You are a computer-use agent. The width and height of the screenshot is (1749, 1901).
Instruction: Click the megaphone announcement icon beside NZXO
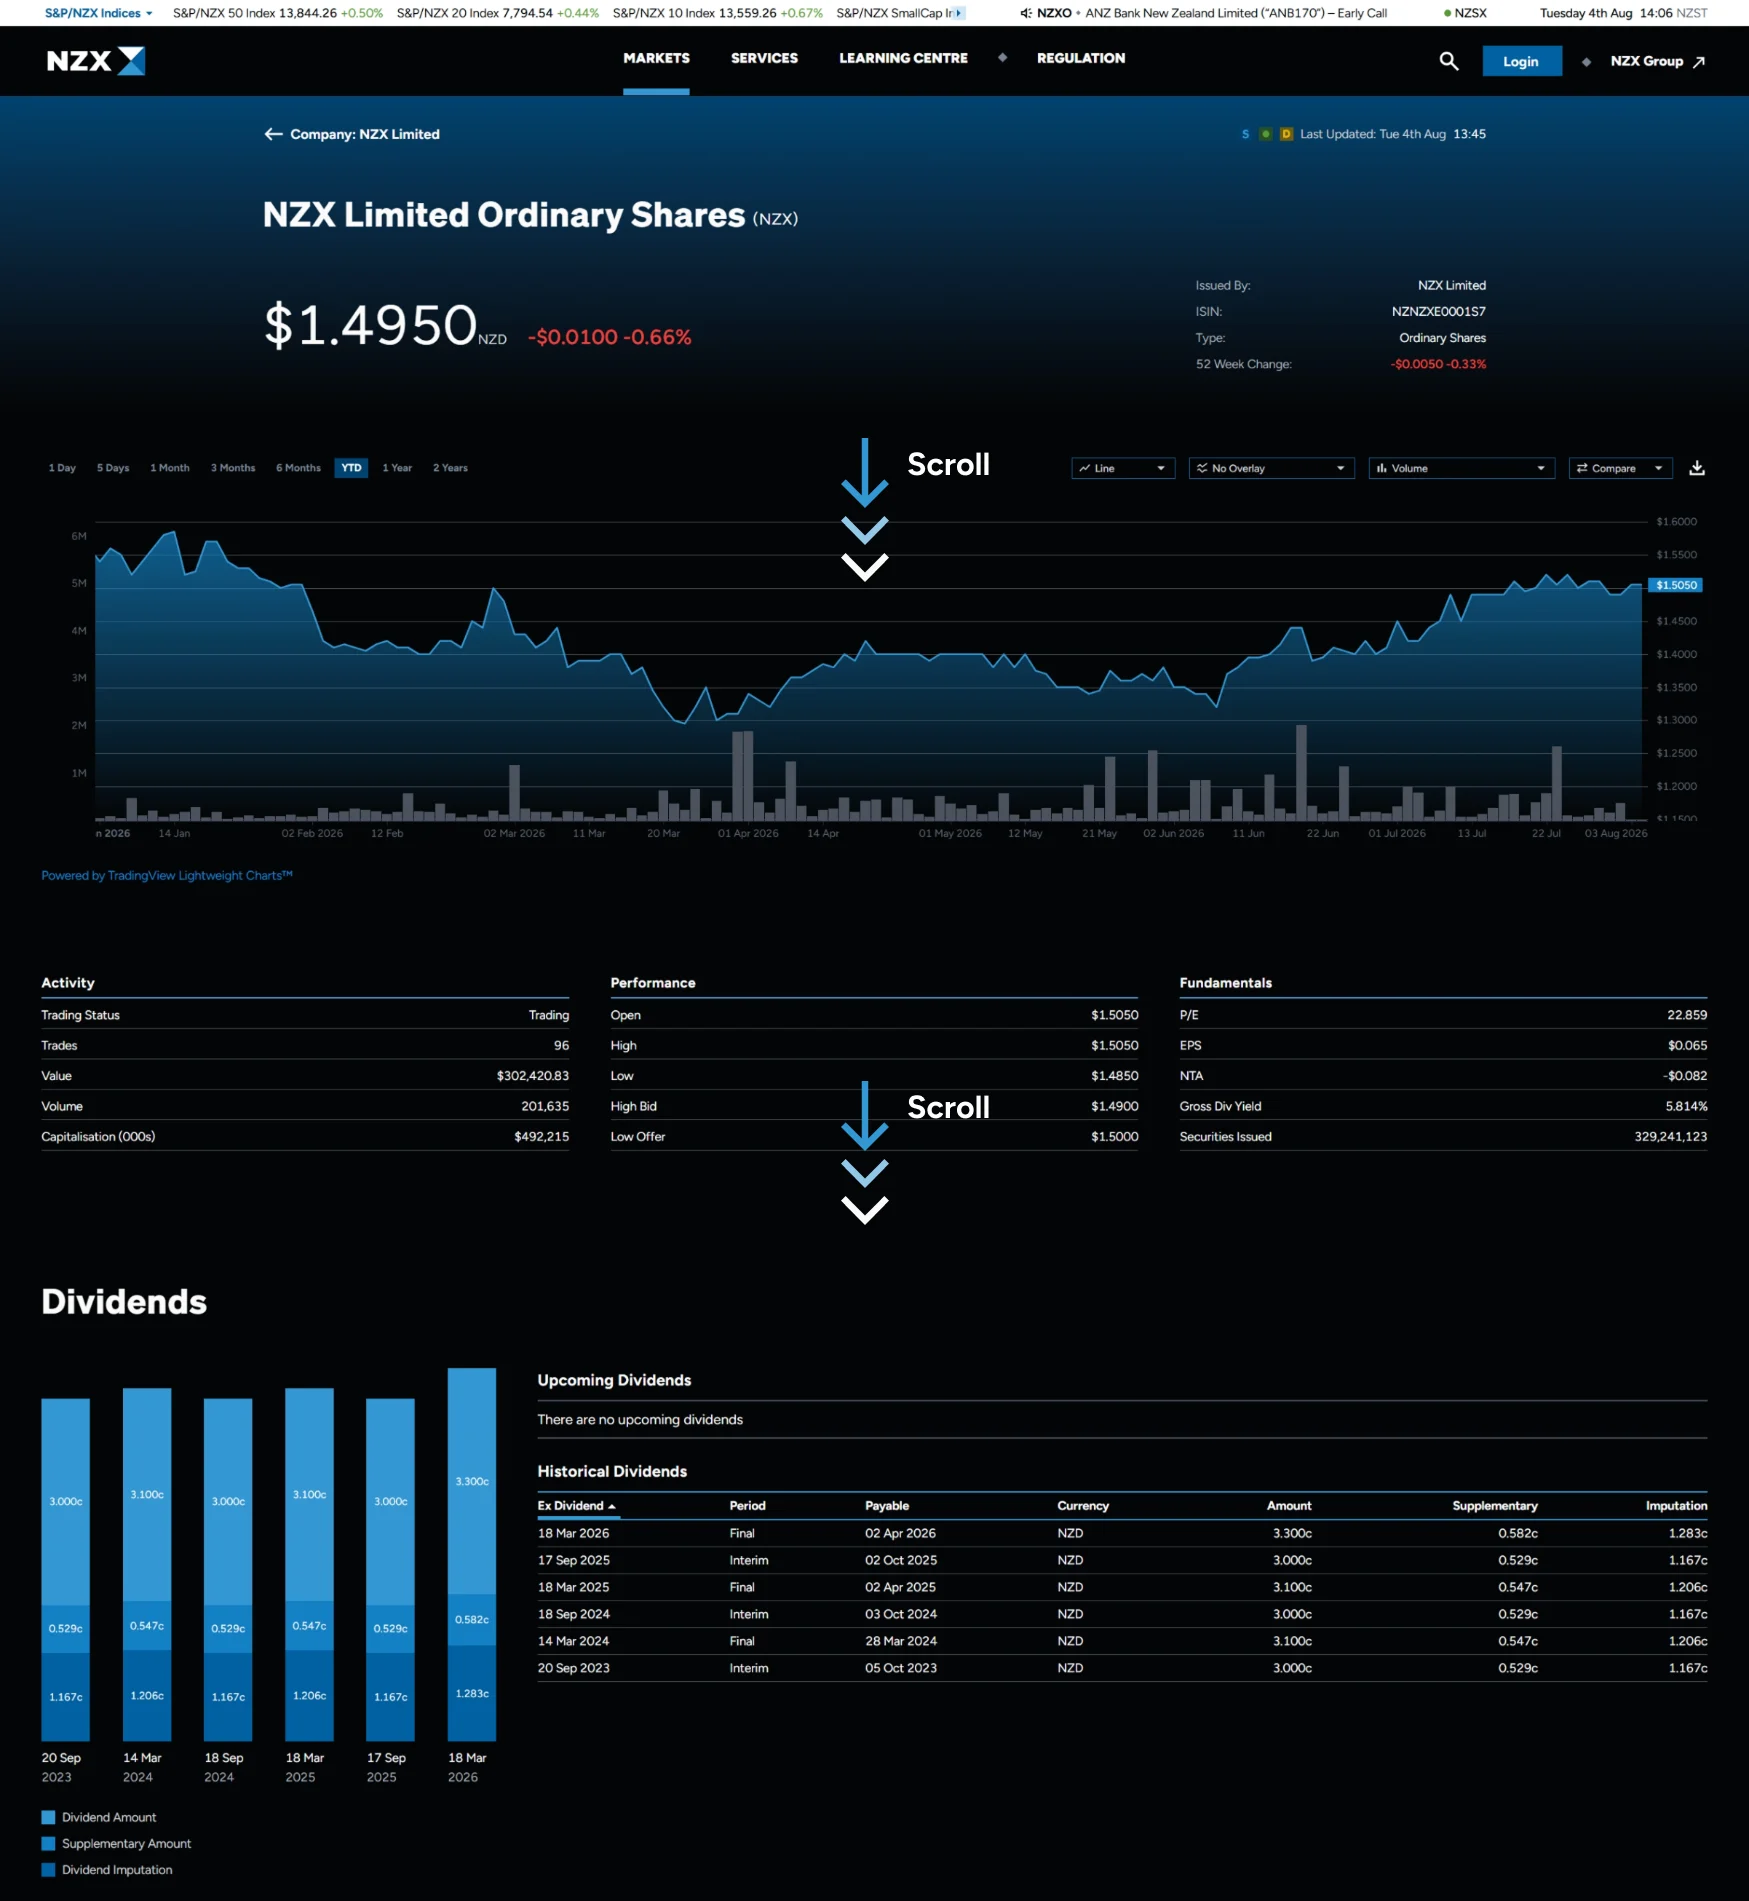[1026, 13]
